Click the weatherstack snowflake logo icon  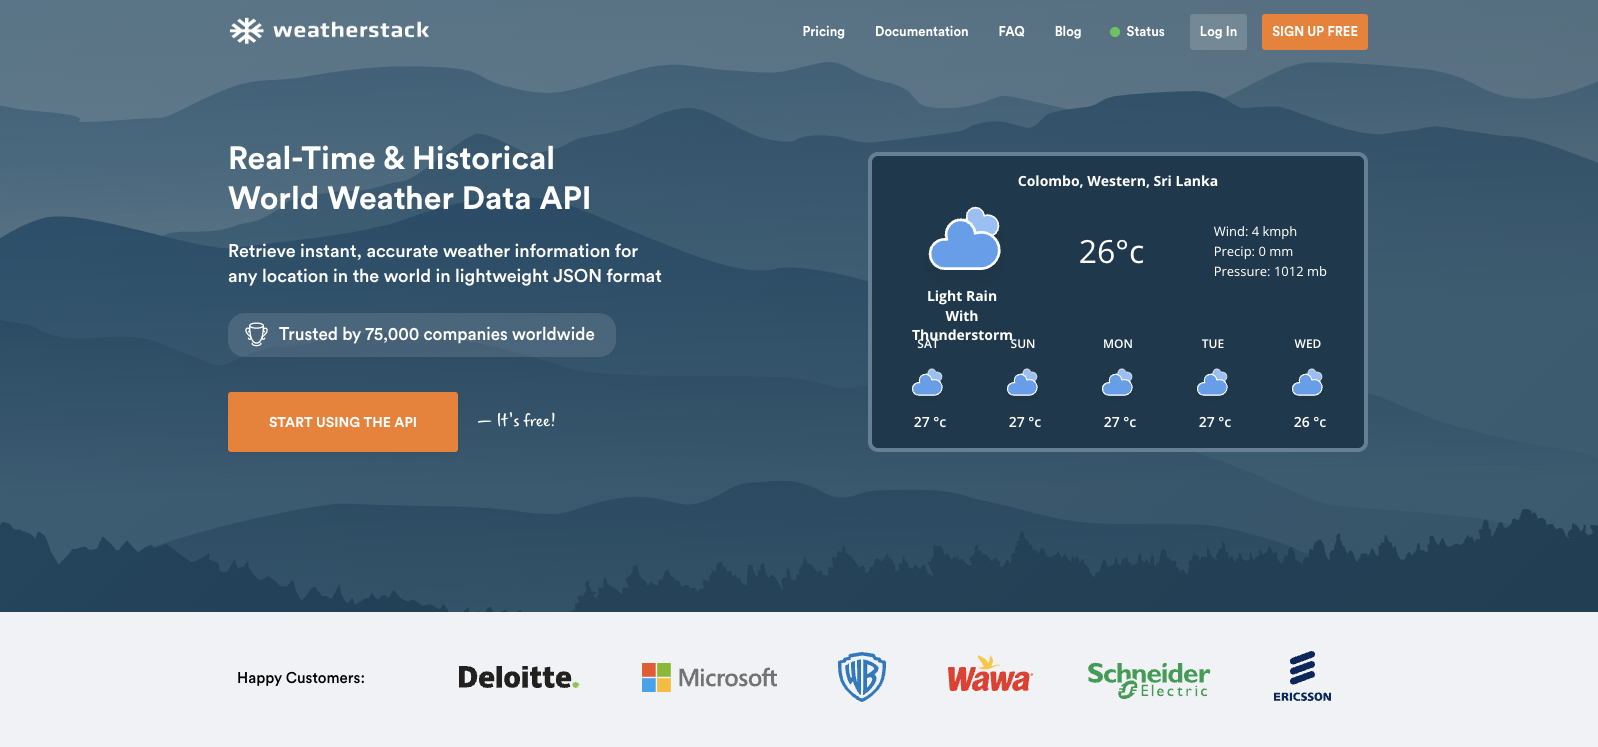(246, 31)
